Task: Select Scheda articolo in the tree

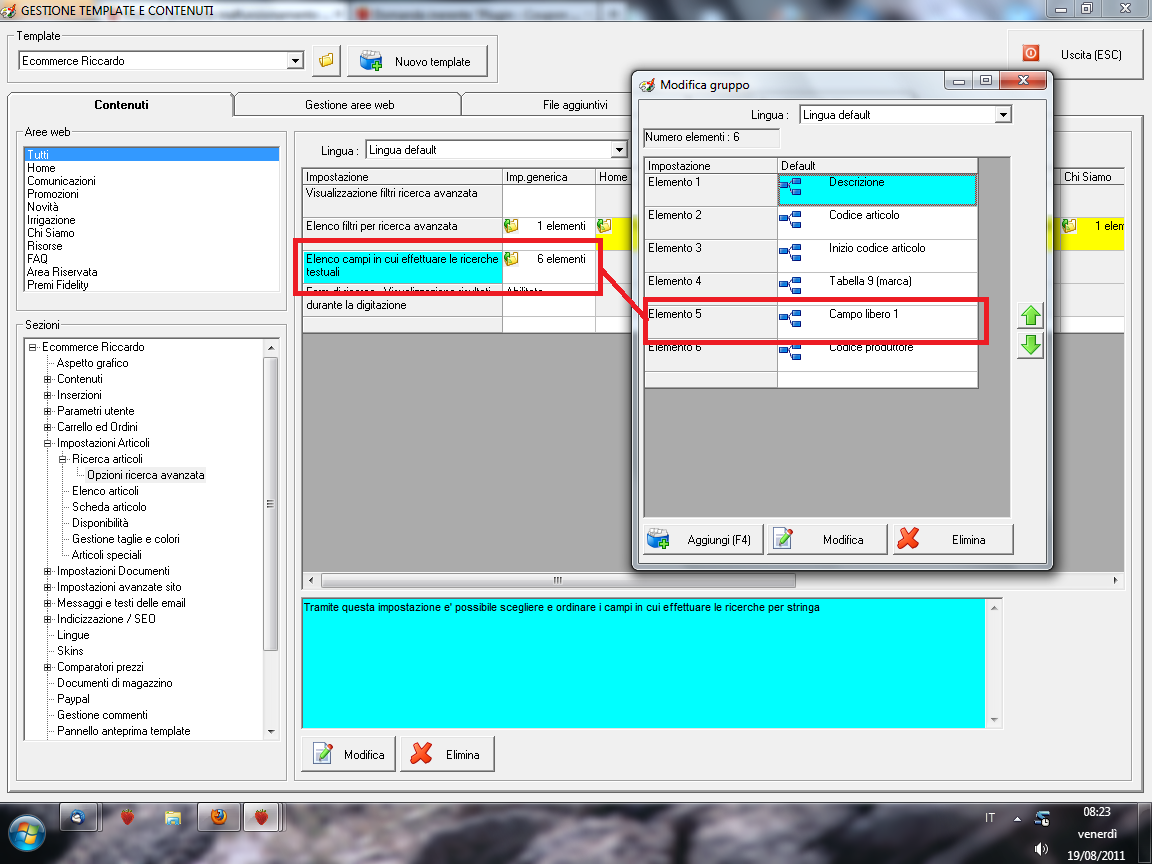Action: (109, 507)
